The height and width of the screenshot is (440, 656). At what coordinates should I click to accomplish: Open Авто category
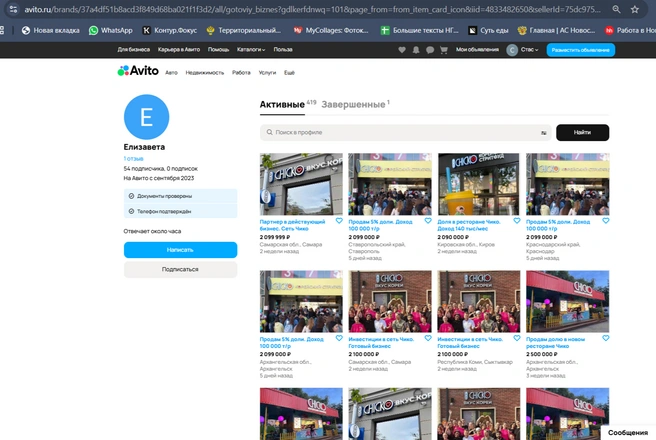point(171,73)
